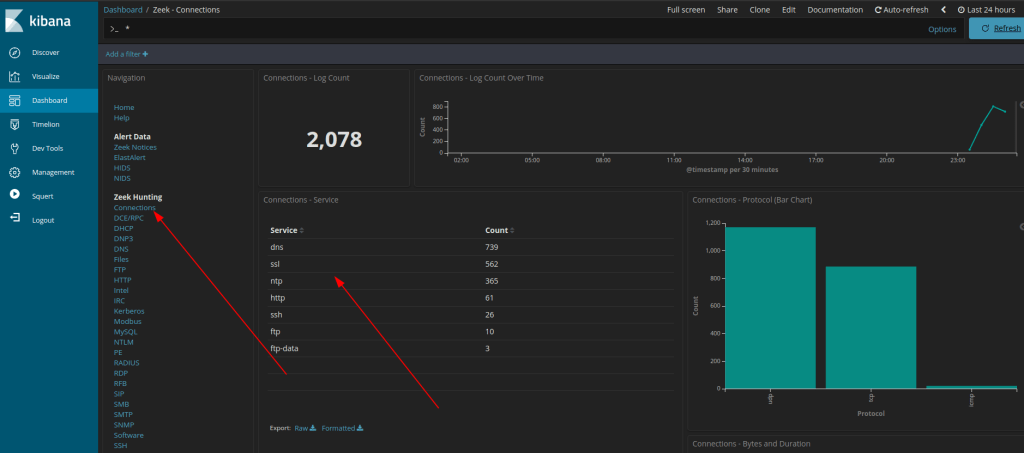This screenshot has width=1024, height=453.
Task: Open the Discover compass icon
Action: tap(14, 52)
